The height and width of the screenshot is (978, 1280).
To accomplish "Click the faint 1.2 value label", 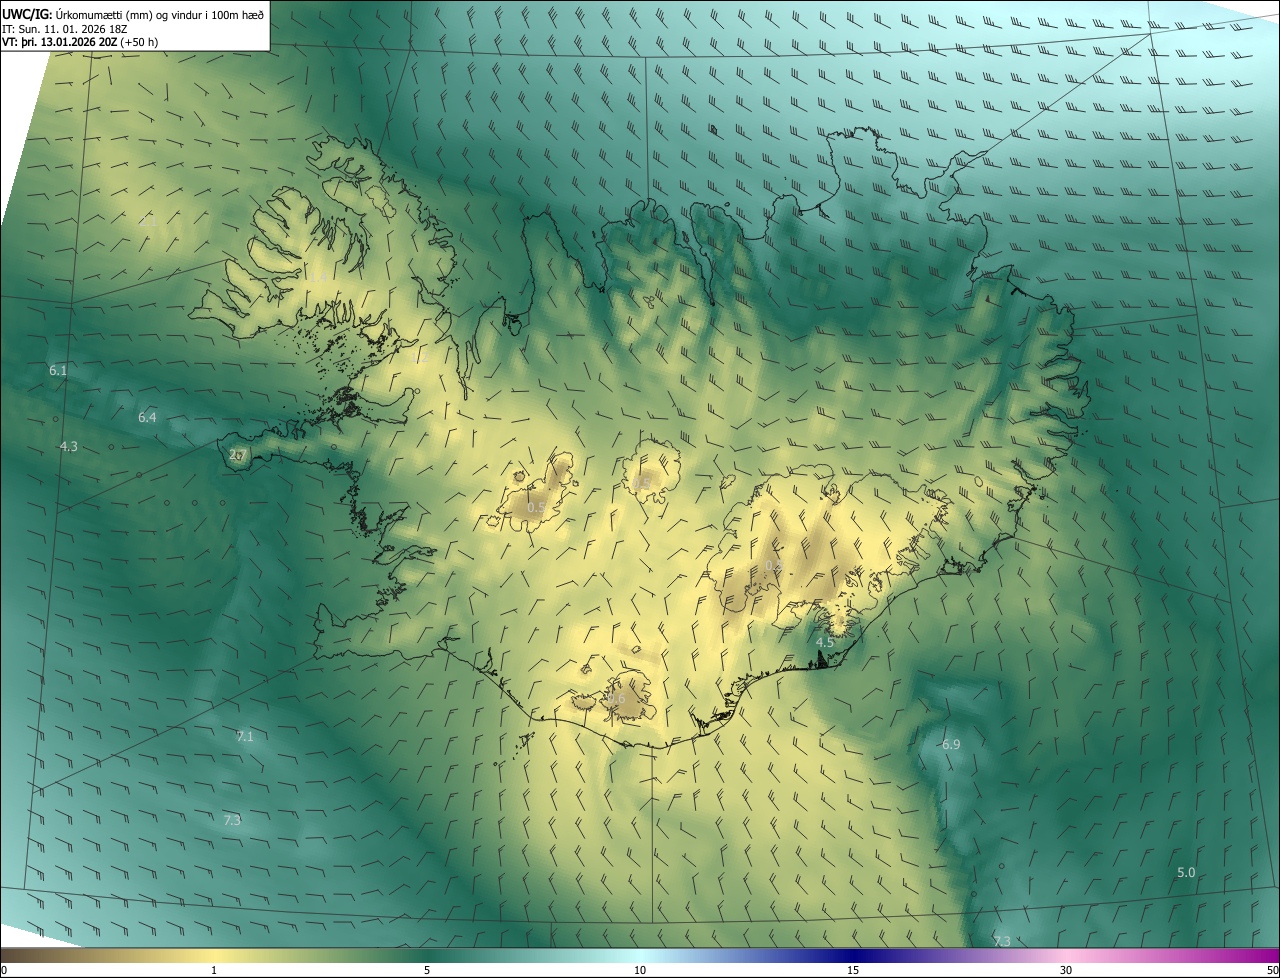I will 421,357.
